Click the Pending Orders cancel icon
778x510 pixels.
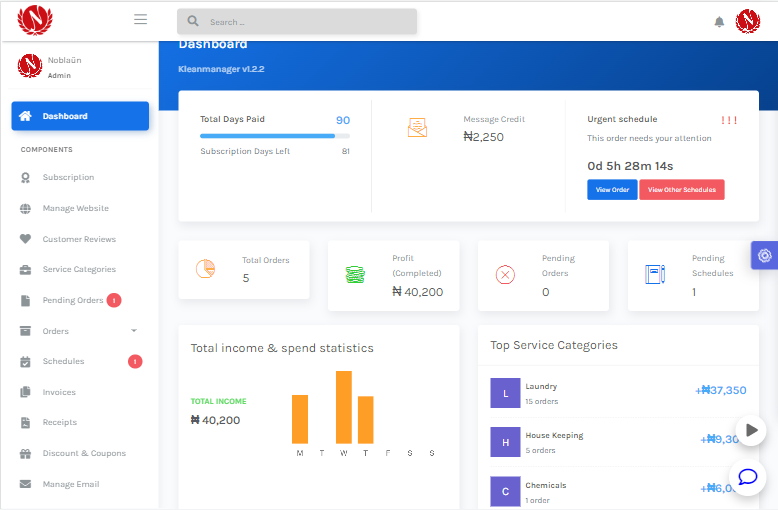[x=505, y=274]
